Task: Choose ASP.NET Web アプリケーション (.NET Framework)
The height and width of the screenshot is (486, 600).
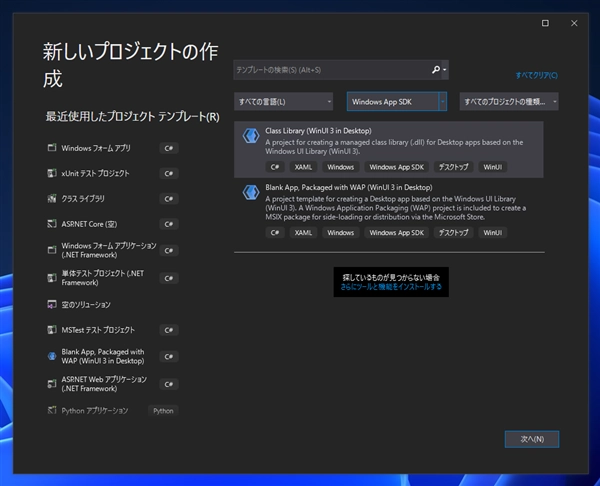Action: 112,384
